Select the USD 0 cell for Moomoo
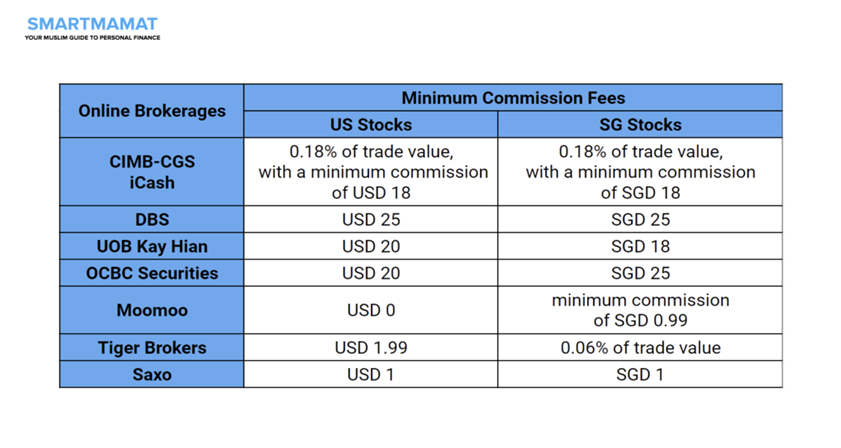Image resolution: width=841 pixels, height=448 pixels. click(371, 310)
